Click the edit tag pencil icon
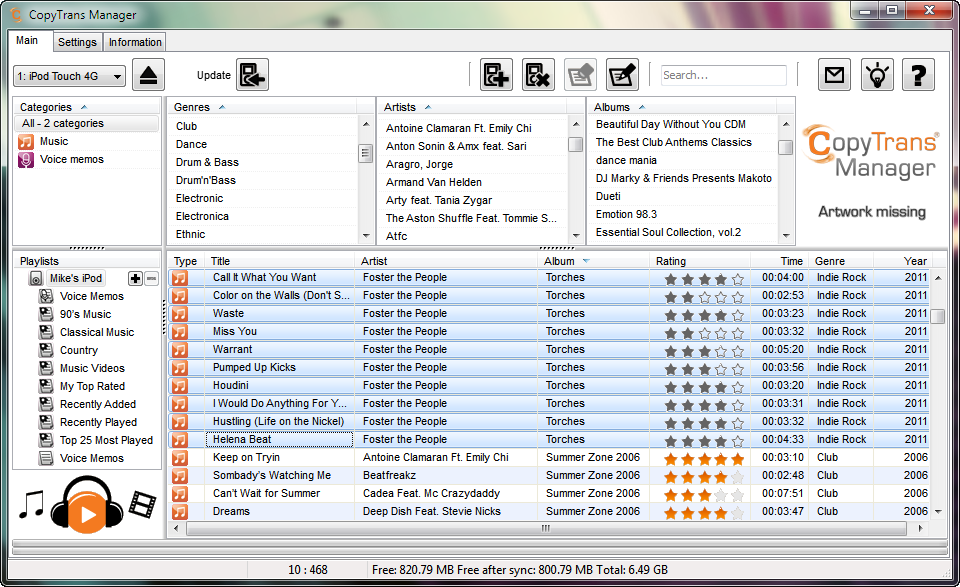The width and height of the screenshot is (960, 587). point(622,75)
